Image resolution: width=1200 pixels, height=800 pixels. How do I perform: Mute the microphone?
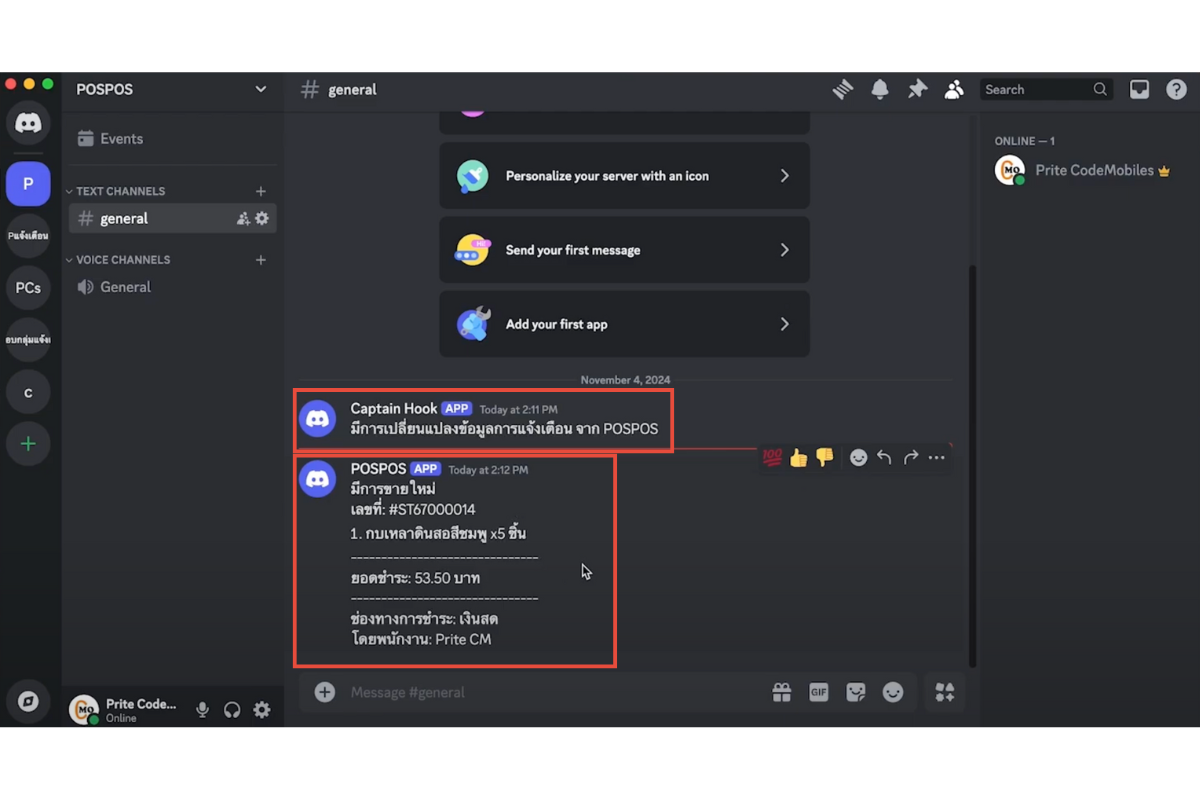(202, 710)
